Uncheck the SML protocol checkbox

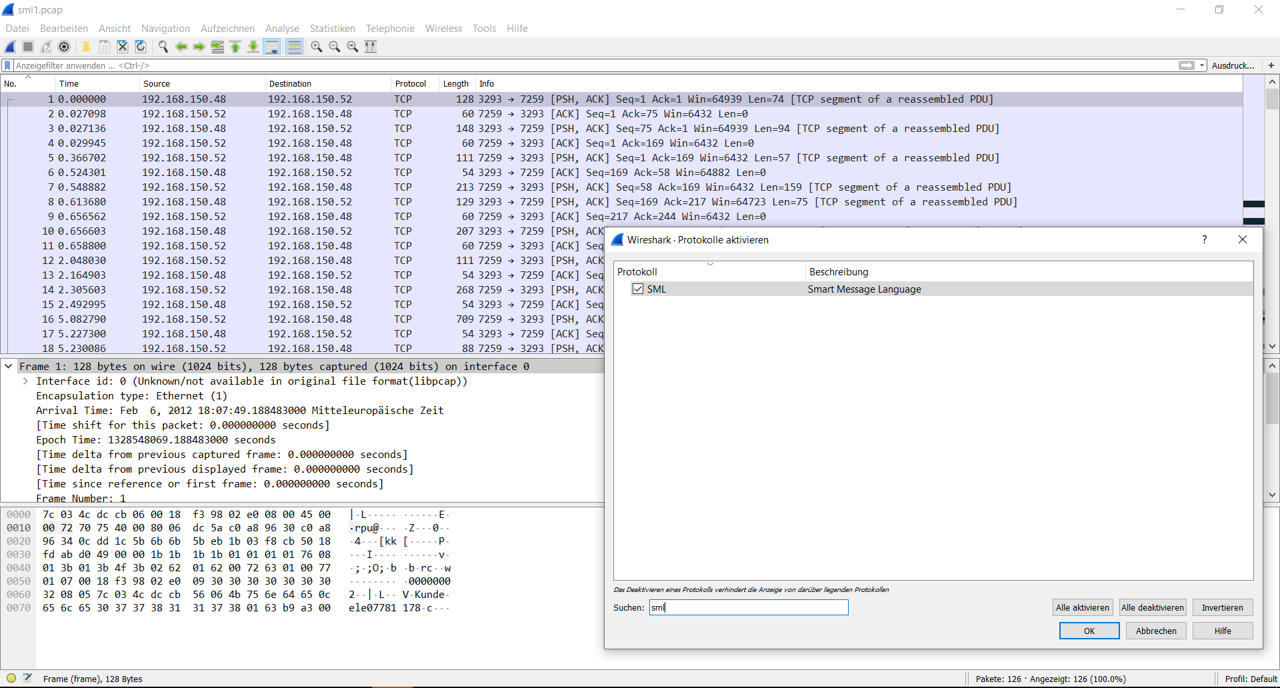tap(638, 289)
